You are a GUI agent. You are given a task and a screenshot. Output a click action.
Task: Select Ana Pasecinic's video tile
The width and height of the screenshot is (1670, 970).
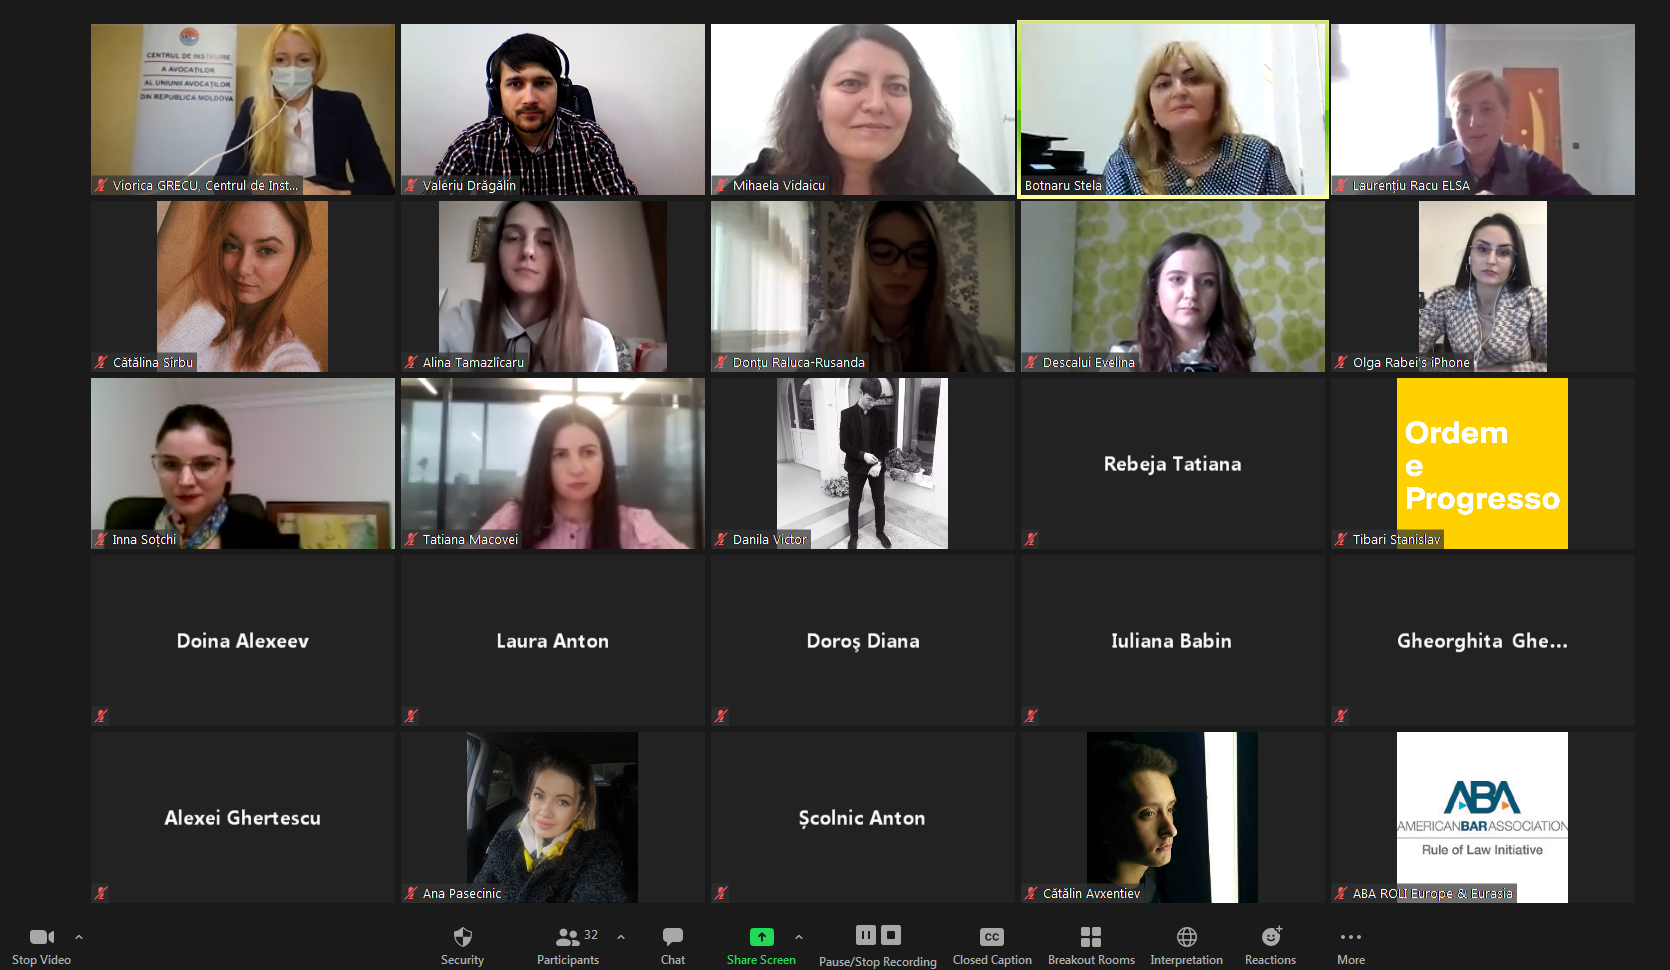click(x=553, y=817)
